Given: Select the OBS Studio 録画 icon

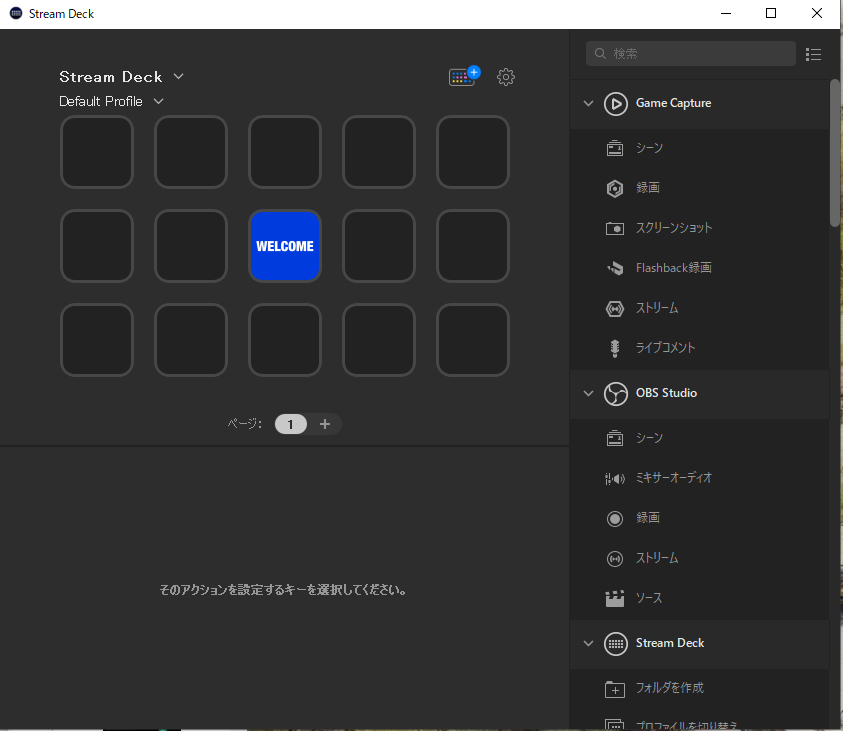Looking at the screenshot, I should [x=615, y=518].
